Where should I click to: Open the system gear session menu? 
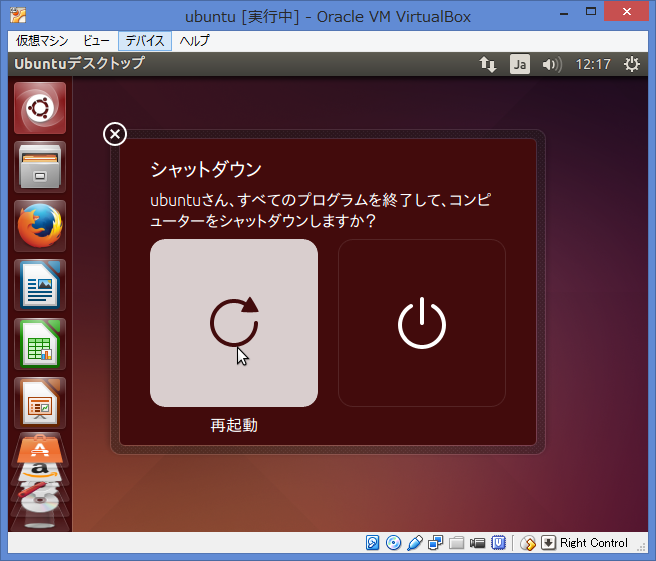pyautogui.click(x=632, y=64)
